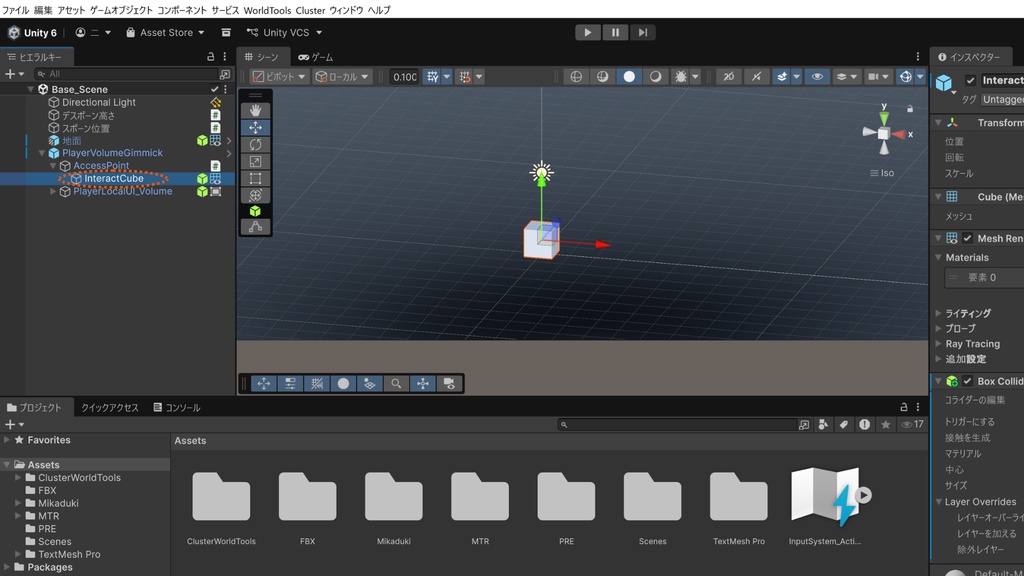Select the Hand view tool
The height and width of the screenshot is (576, 1024).
255,111
